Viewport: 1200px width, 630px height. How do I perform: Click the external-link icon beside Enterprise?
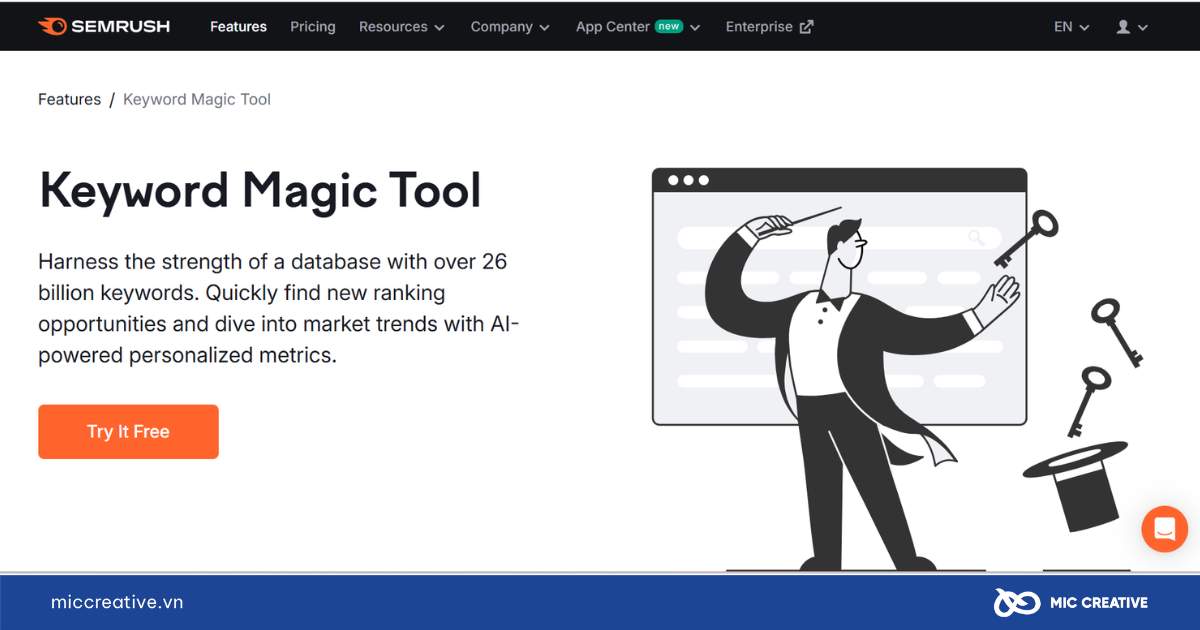coord(807,27)
